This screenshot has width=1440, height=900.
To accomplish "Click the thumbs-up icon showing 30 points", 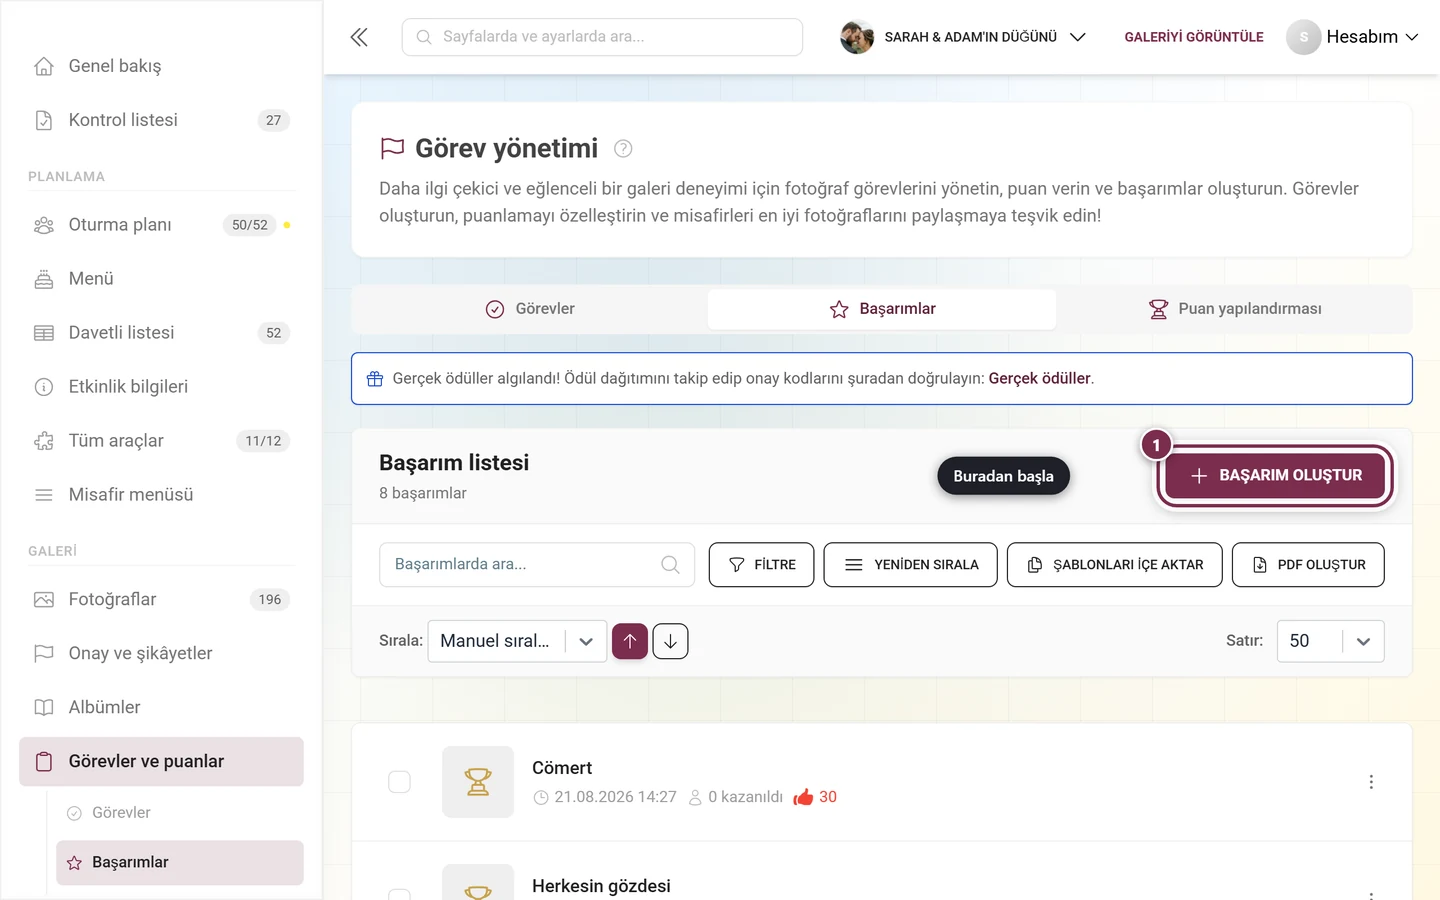I will 803,797.
